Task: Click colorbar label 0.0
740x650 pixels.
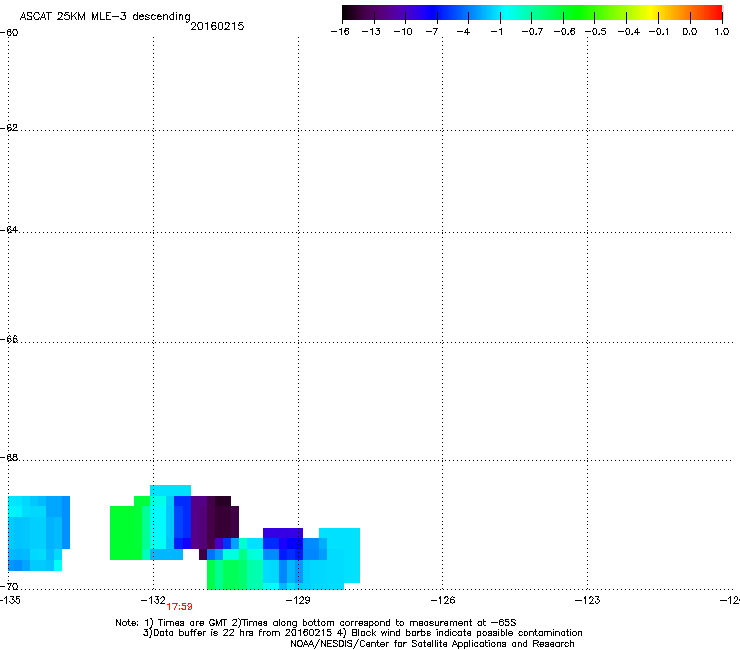Action: coord(690,32)
